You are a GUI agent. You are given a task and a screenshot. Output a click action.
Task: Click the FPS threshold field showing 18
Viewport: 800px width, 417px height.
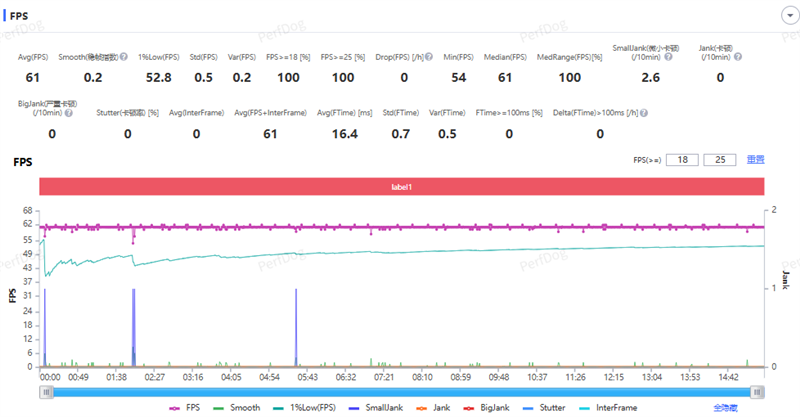(x=682, y=160)
